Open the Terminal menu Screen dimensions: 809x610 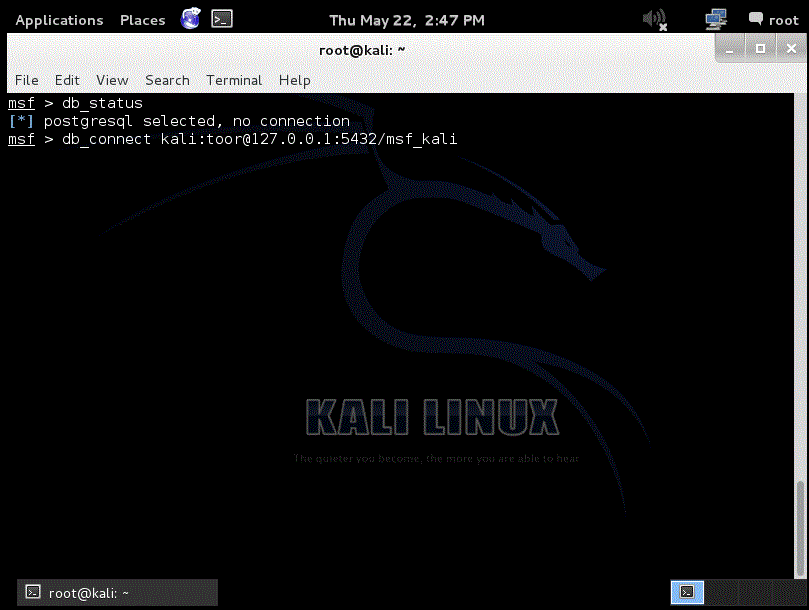[234, 81]
